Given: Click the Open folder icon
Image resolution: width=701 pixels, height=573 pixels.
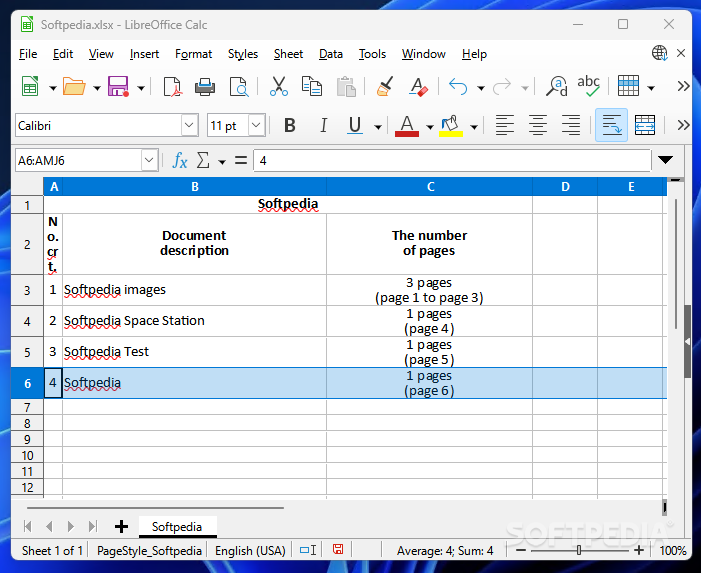Looking at the screenshot, I should (x=74, y=86).
